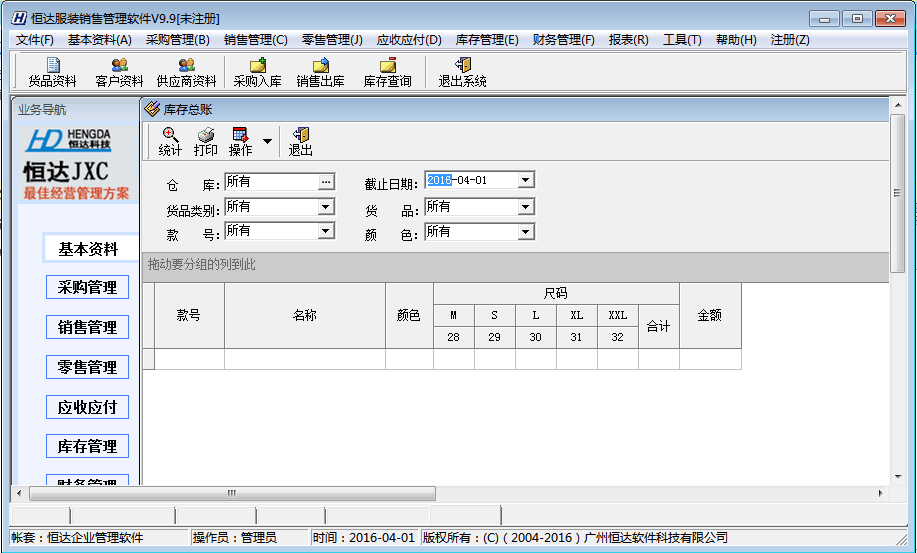Screen dimensions: 917x553
Task: Click the 款号 column header
Action: tap(189, 315)
